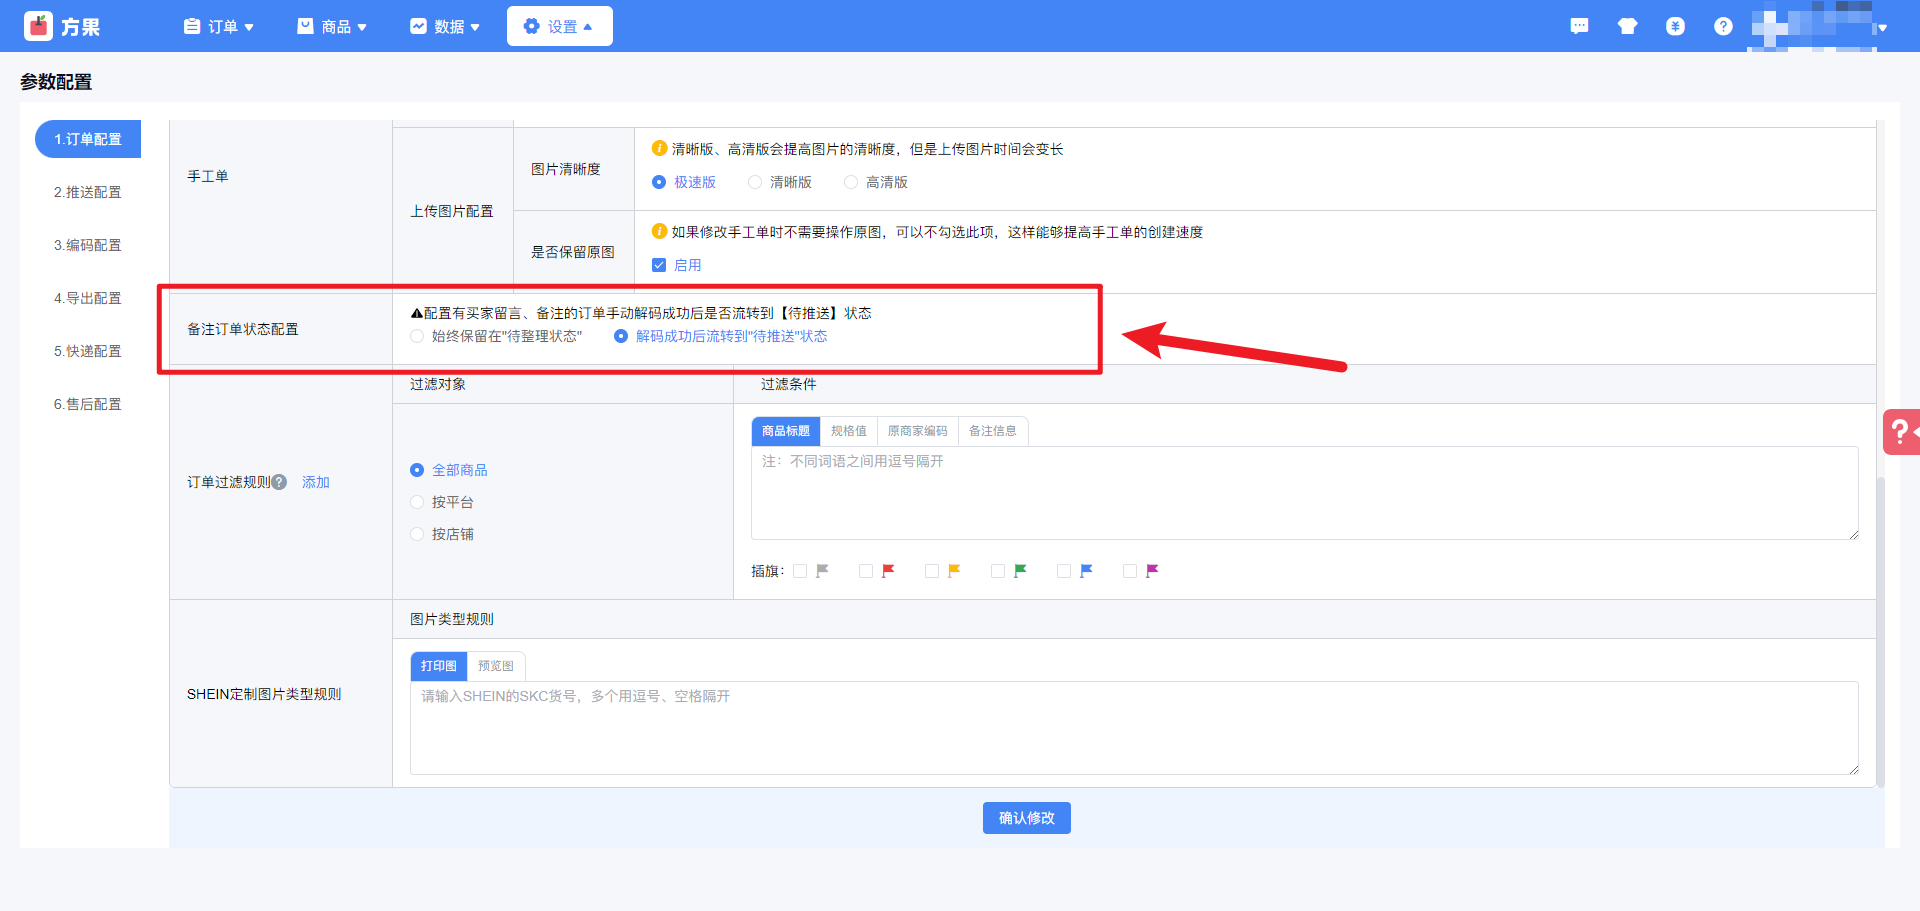Choose the 高清版 image quality option

[851, 182]
